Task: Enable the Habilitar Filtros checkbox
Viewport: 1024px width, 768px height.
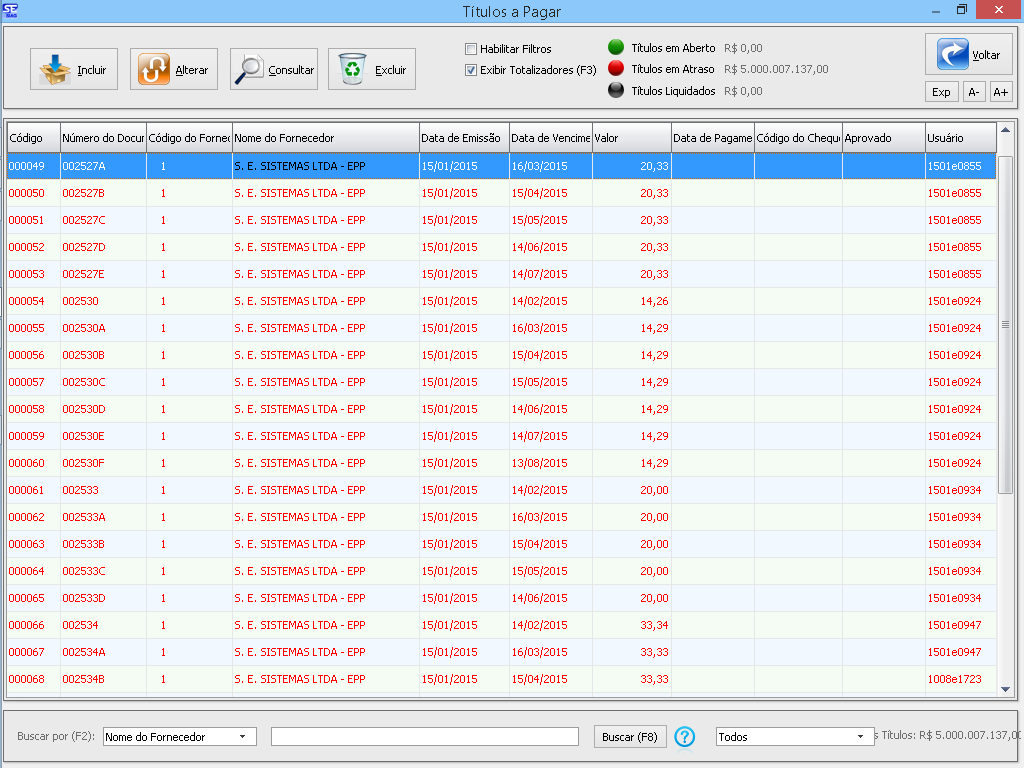Action: point(471,49)
